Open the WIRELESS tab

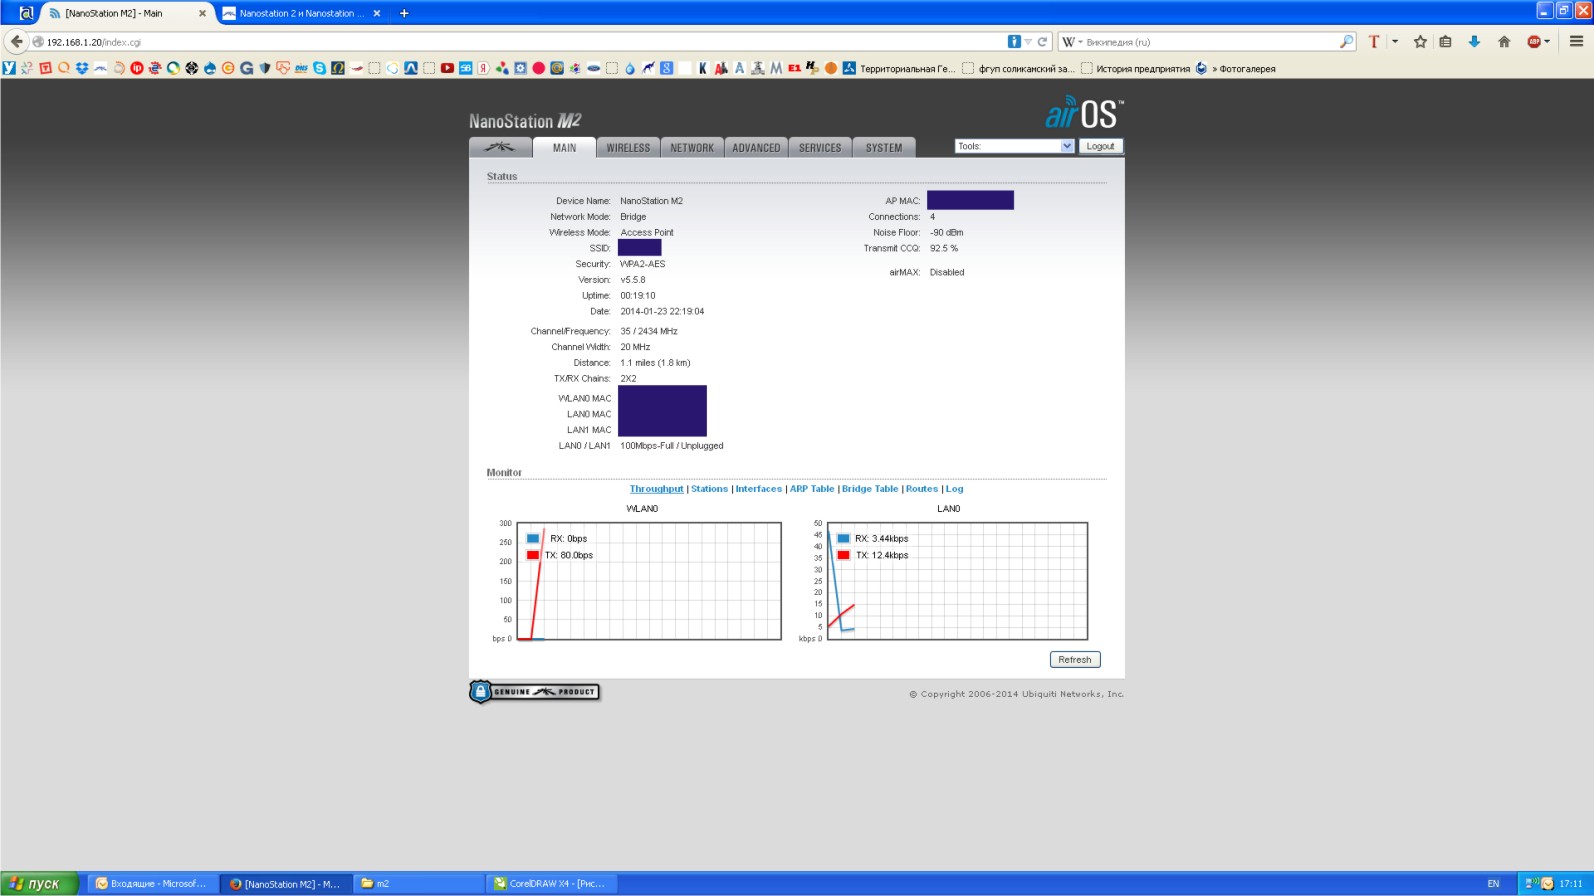[x=628, y=147]
